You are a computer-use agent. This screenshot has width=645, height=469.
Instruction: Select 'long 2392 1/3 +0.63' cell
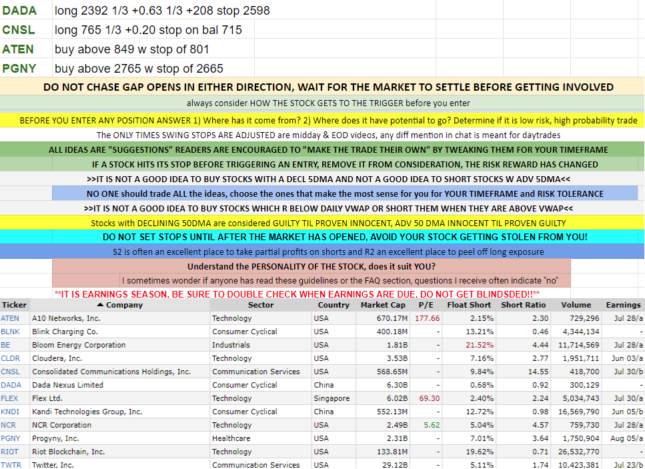162,10
